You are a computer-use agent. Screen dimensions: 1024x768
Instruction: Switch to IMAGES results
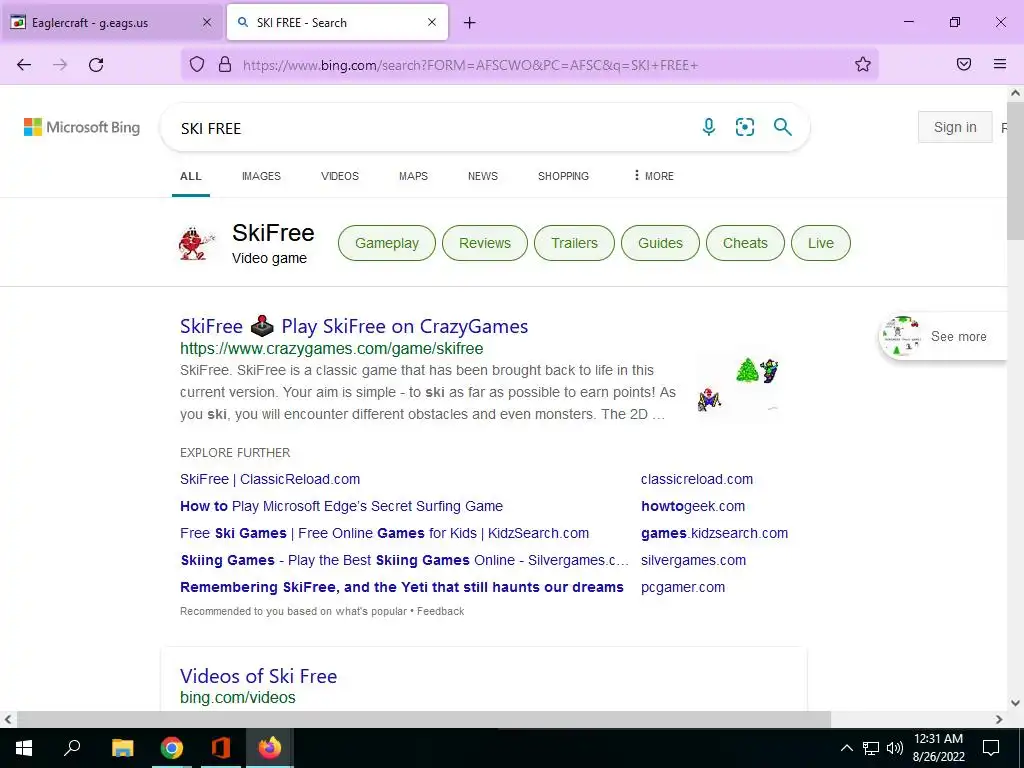coord(261,176)
